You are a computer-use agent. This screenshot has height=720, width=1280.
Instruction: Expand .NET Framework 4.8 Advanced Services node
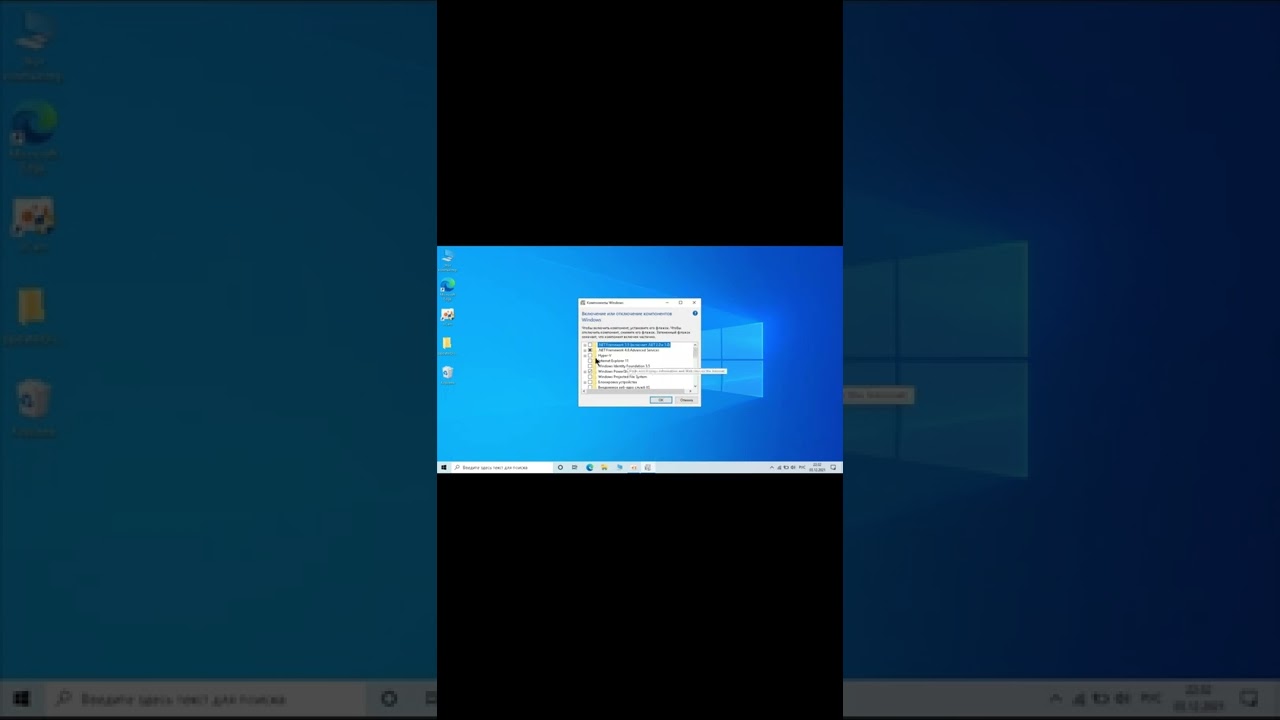[585, 350]
